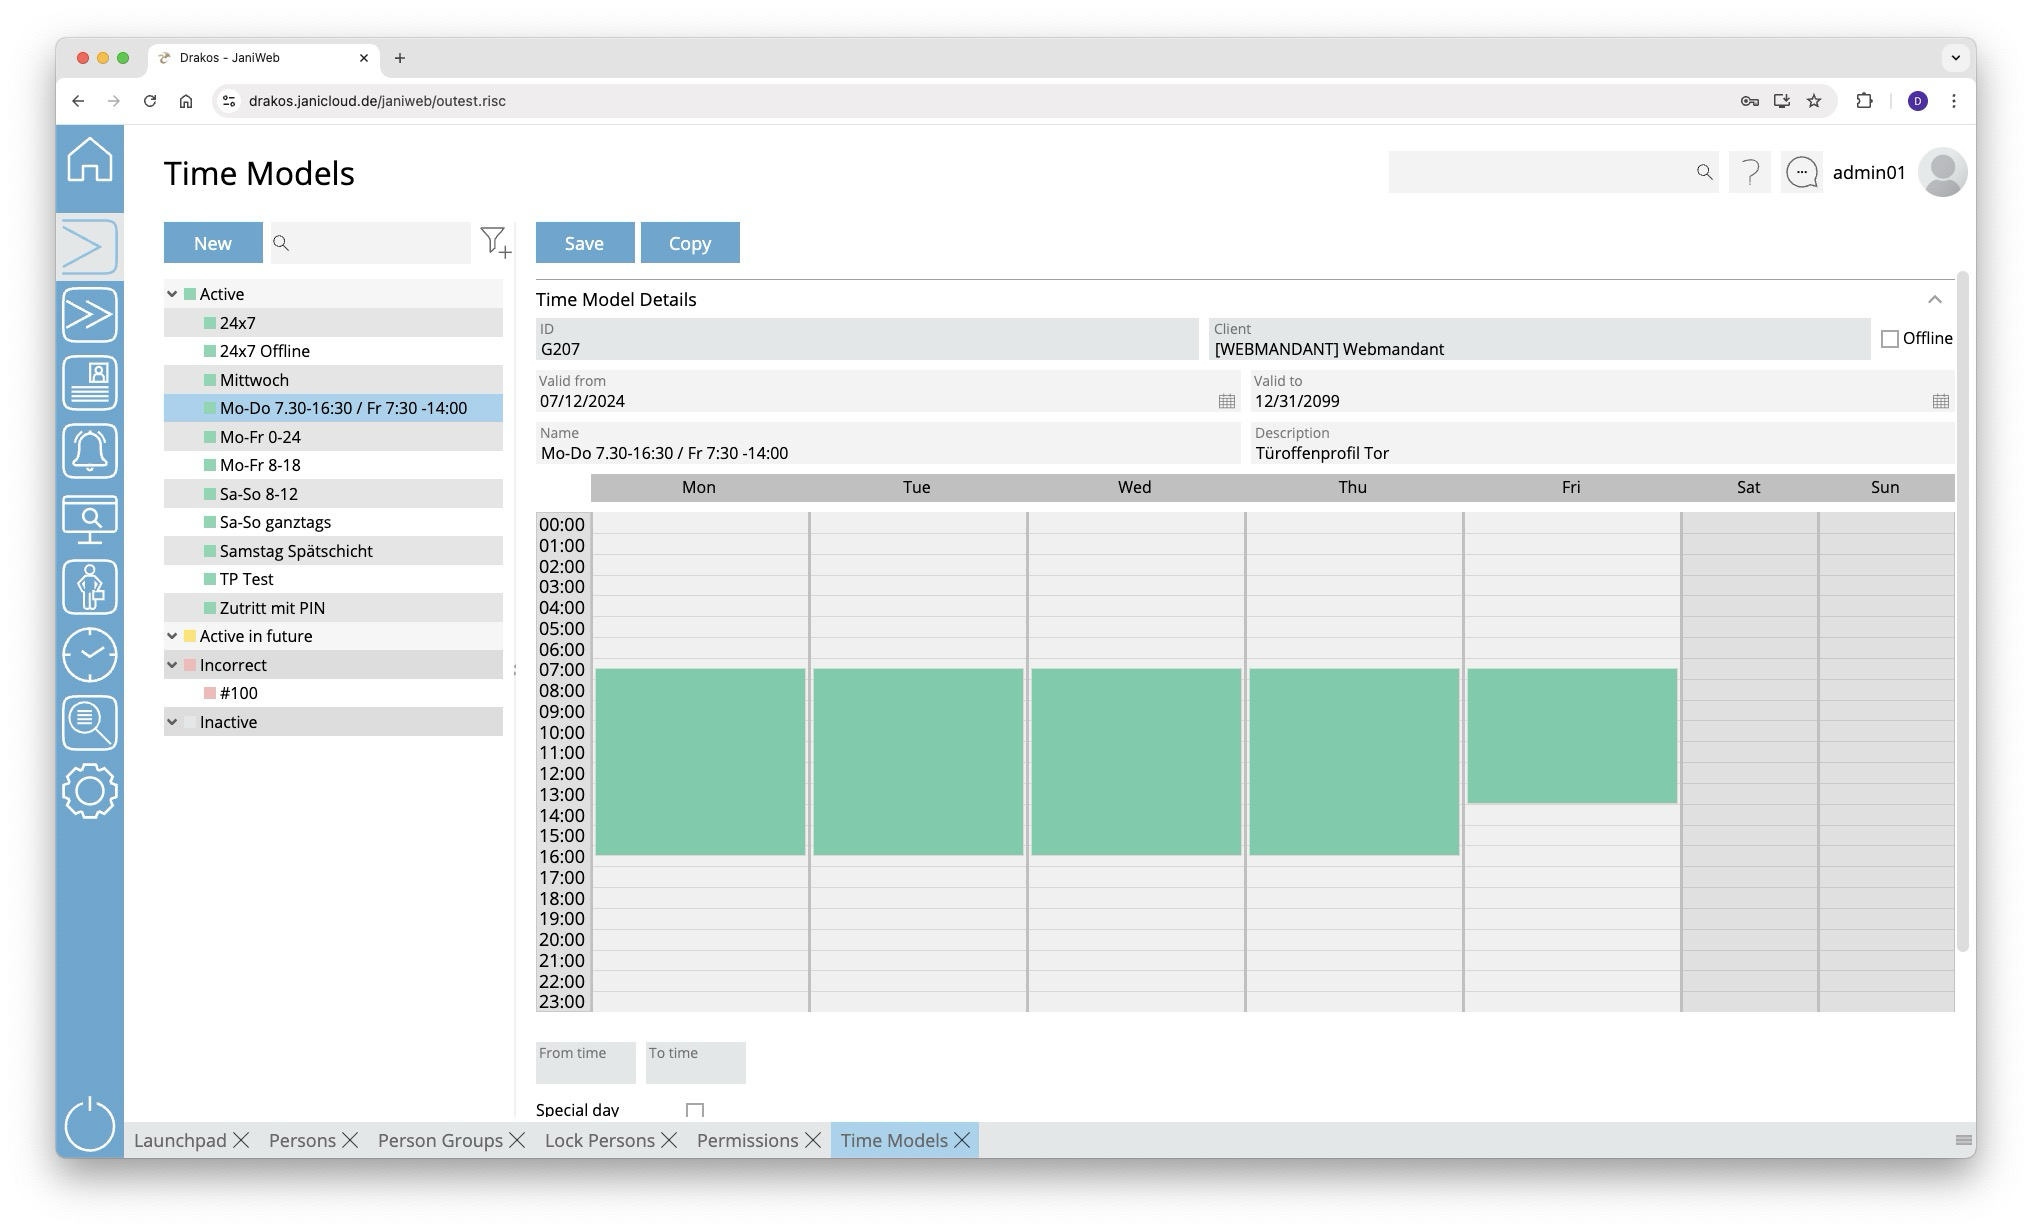Click the add filter funnel icon
The width and height of the screenshot is (2032, 1232).
(495, 242)
